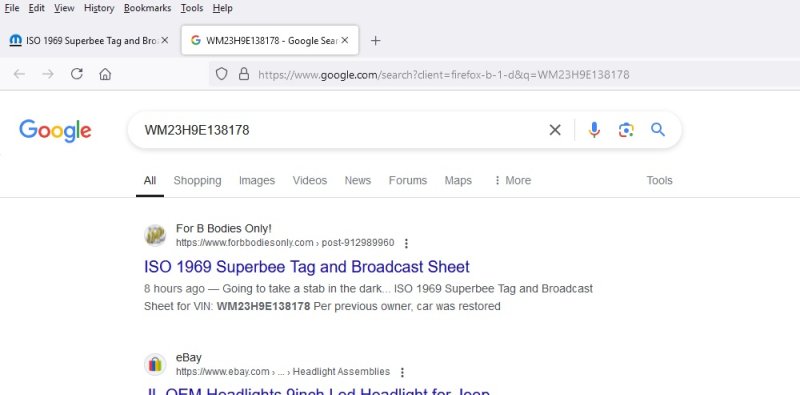The height and width of the screenshot is (395, 800).
Task: Click the '8 hours ago' snippet text
Action: pyautogui.click(x=174, y=289)
